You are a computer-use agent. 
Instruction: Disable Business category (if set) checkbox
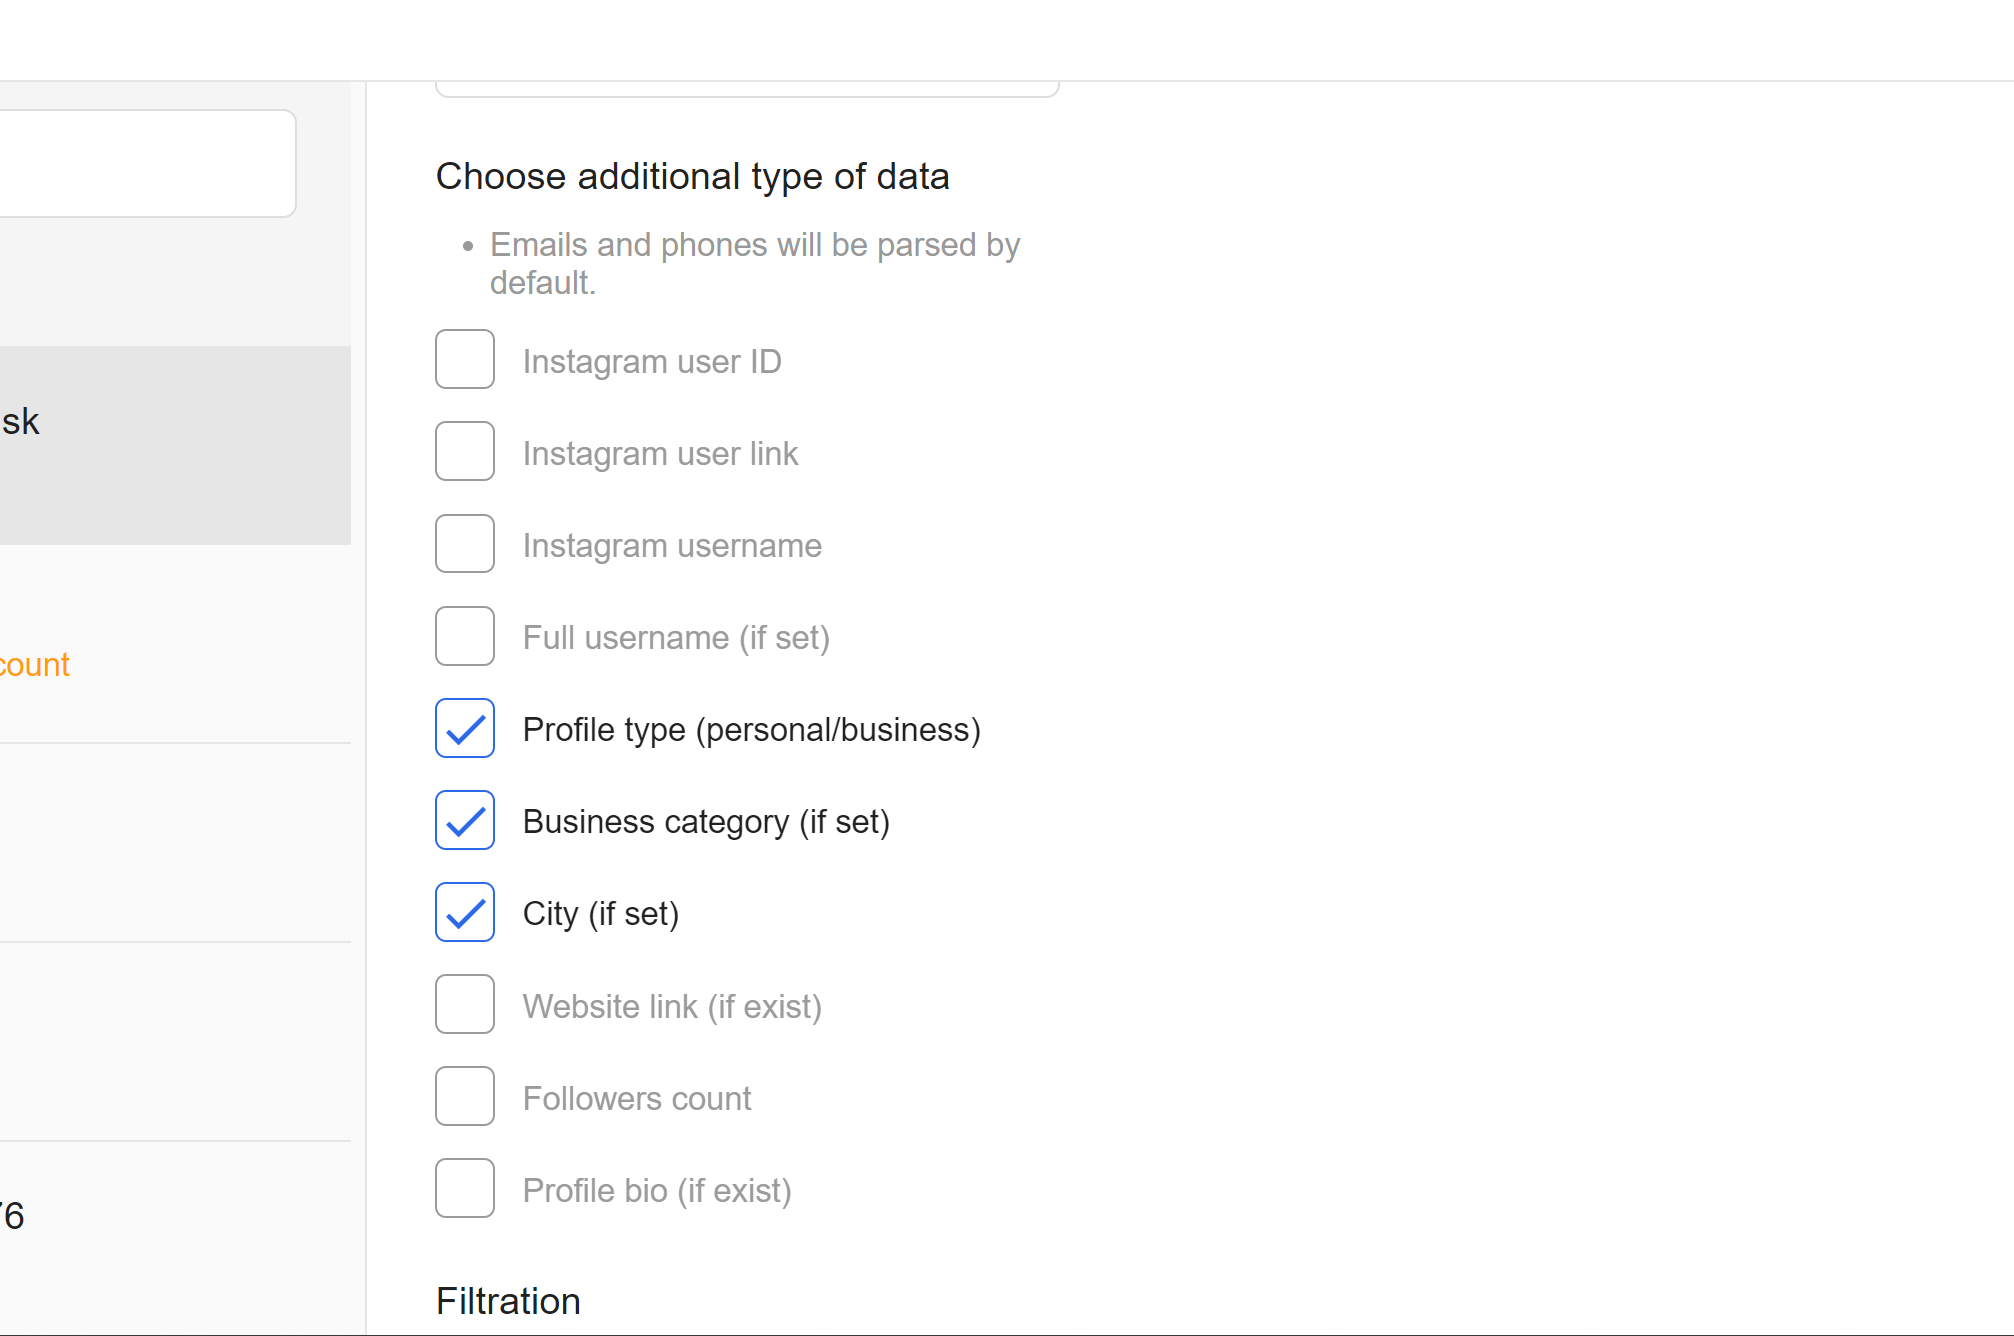tap(465, 820)
